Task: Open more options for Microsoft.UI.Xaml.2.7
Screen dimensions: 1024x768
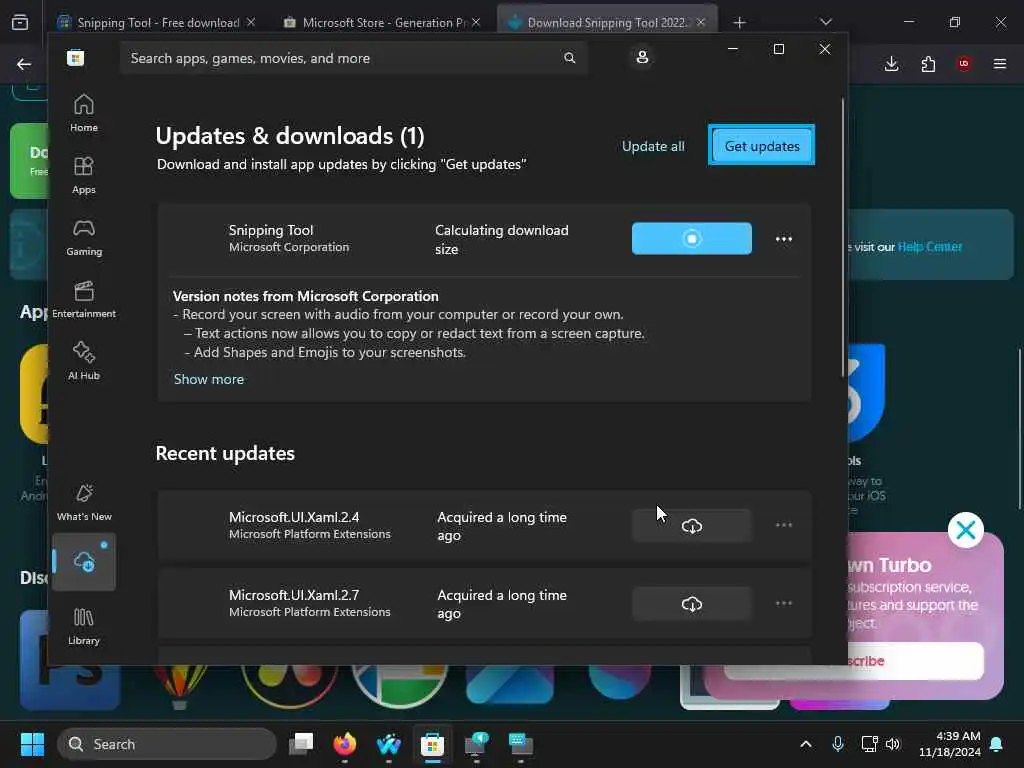Action: pyautogui.click(x=784, y=603)
